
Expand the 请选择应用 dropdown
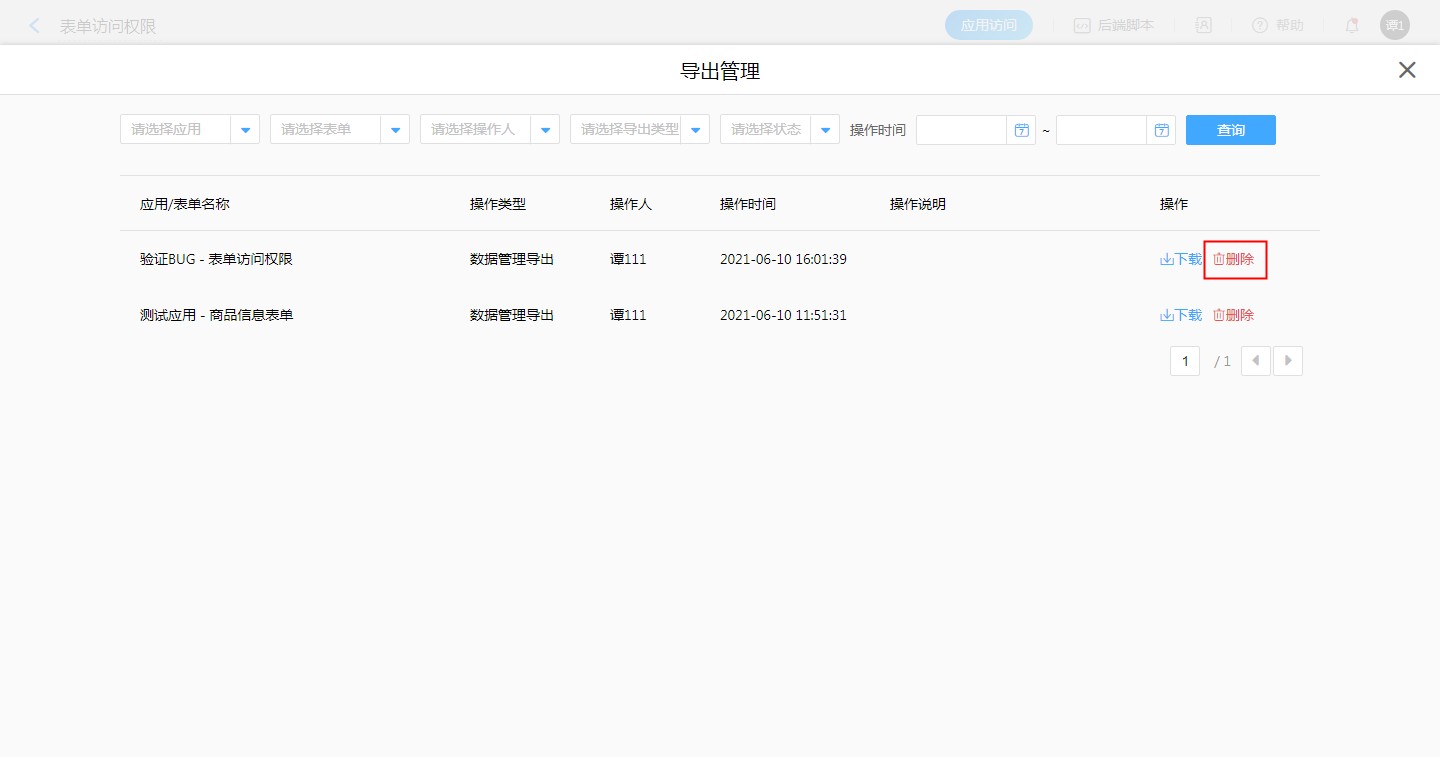tap(245, 130)
